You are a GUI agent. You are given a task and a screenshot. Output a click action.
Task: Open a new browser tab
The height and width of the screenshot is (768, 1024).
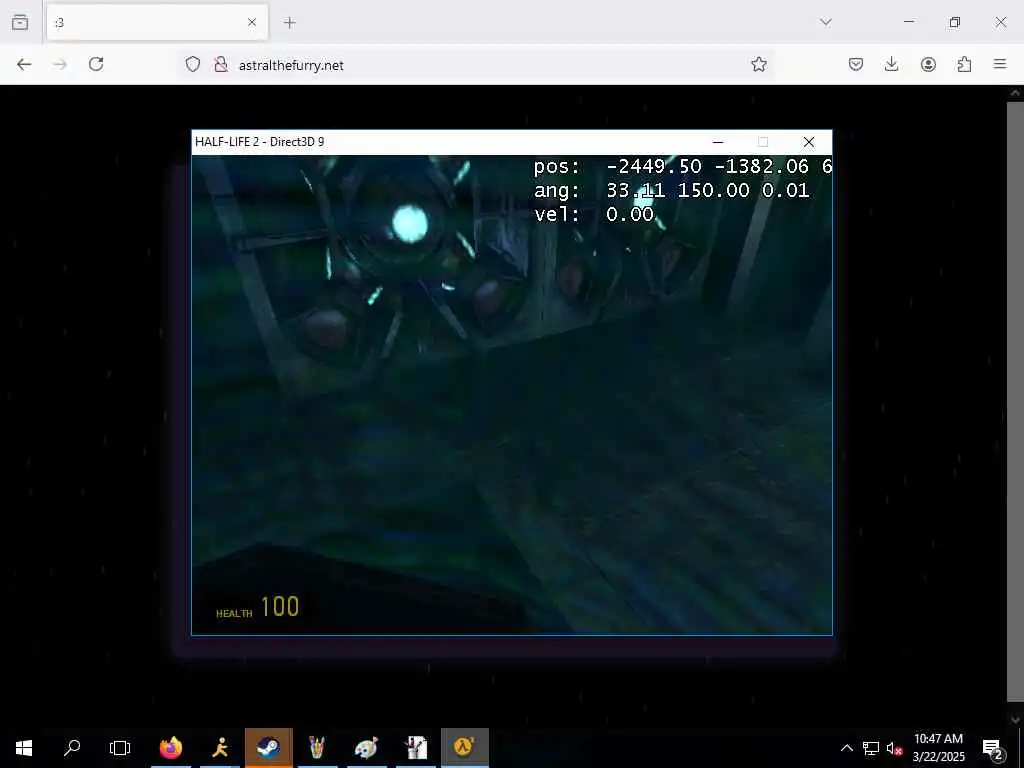coord(290,22)
